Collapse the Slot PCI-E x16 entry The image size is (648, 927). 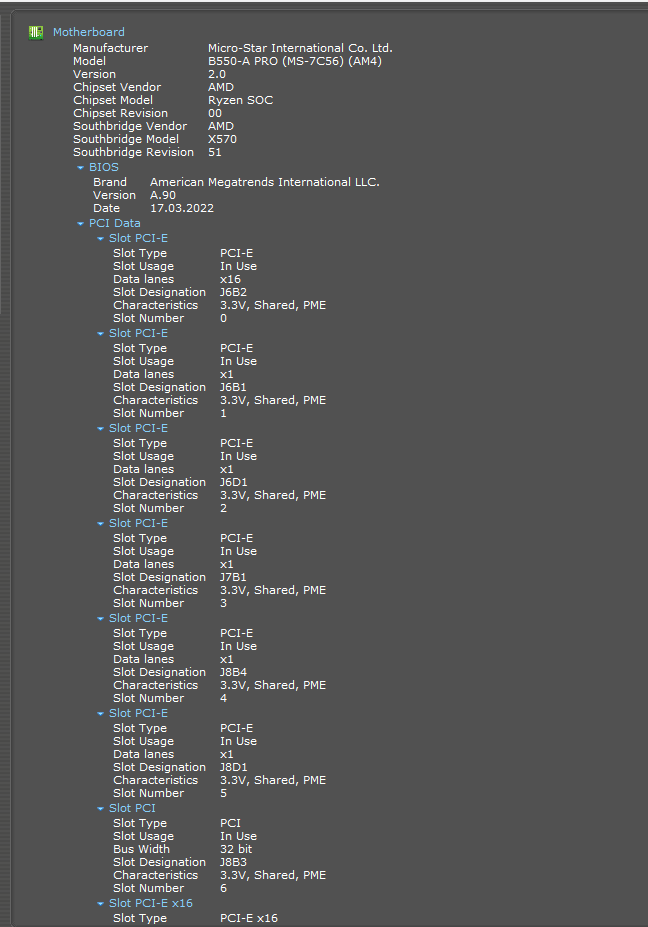pos(101,904)
